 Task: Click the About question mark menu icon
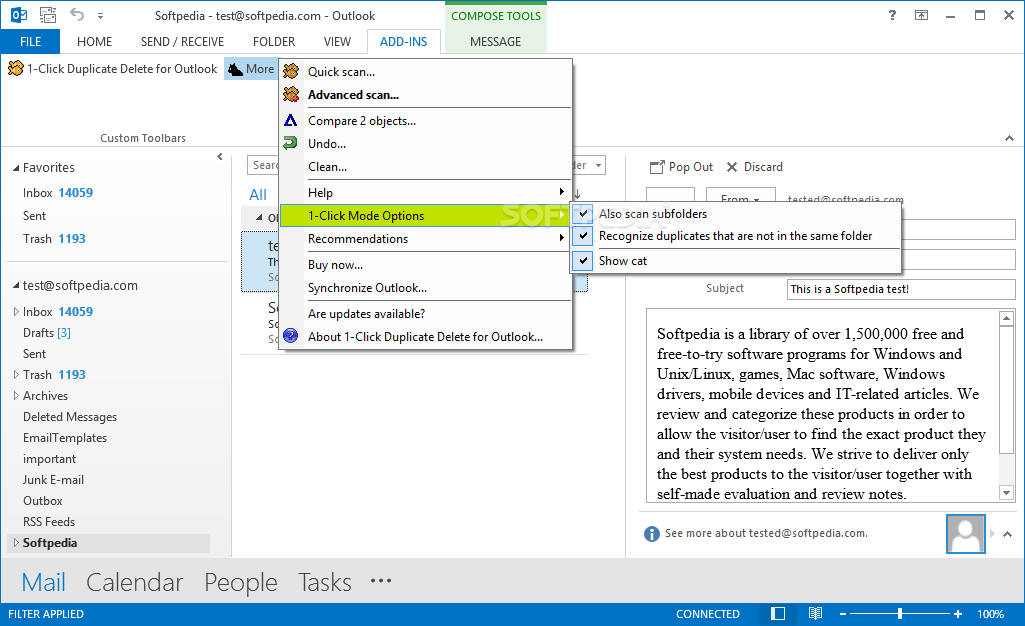(291, 337)
